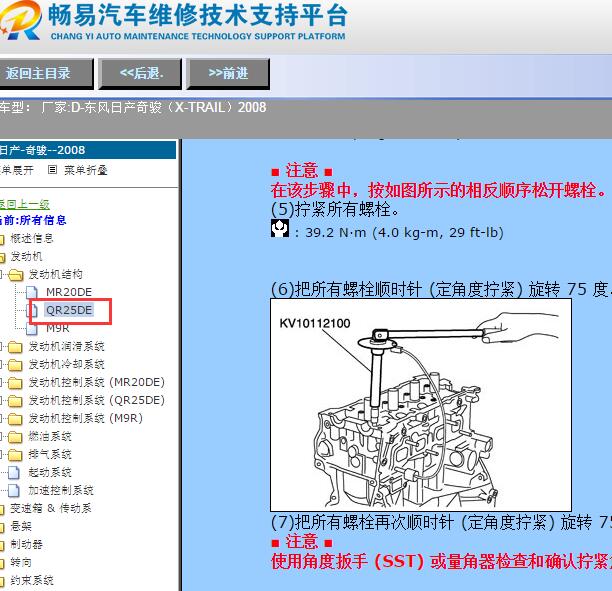Select the 当前:所有信息 label

pyautogui.click(x=33, y=220)
